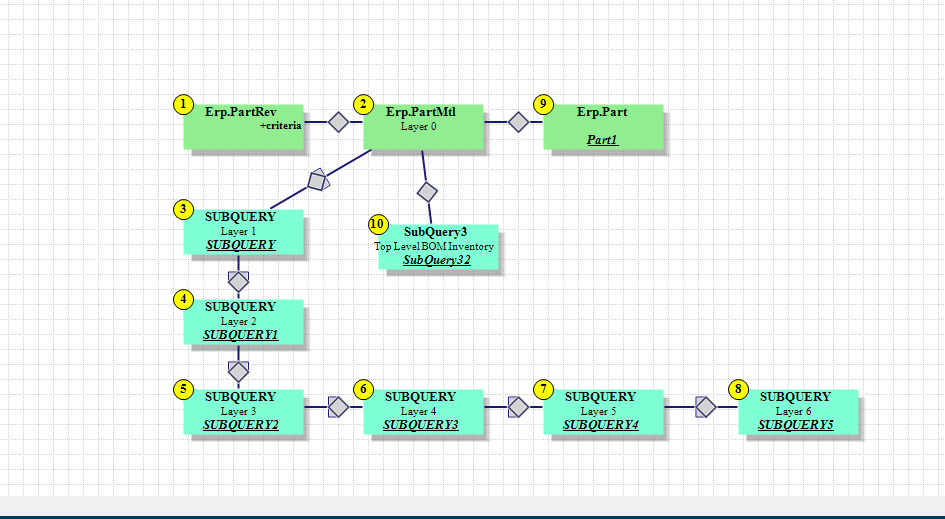The width and height of the screenshot is (945, 519).
Task: Select the SUBQUERY3 Layer 4 node
Action: 423,412
